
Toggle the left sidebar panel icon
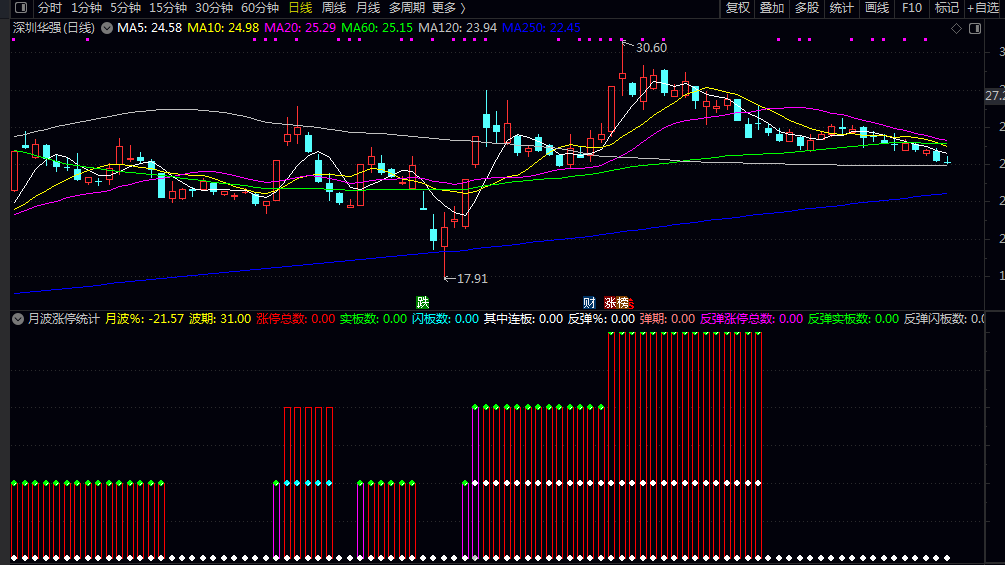click(x=20, y=8)
